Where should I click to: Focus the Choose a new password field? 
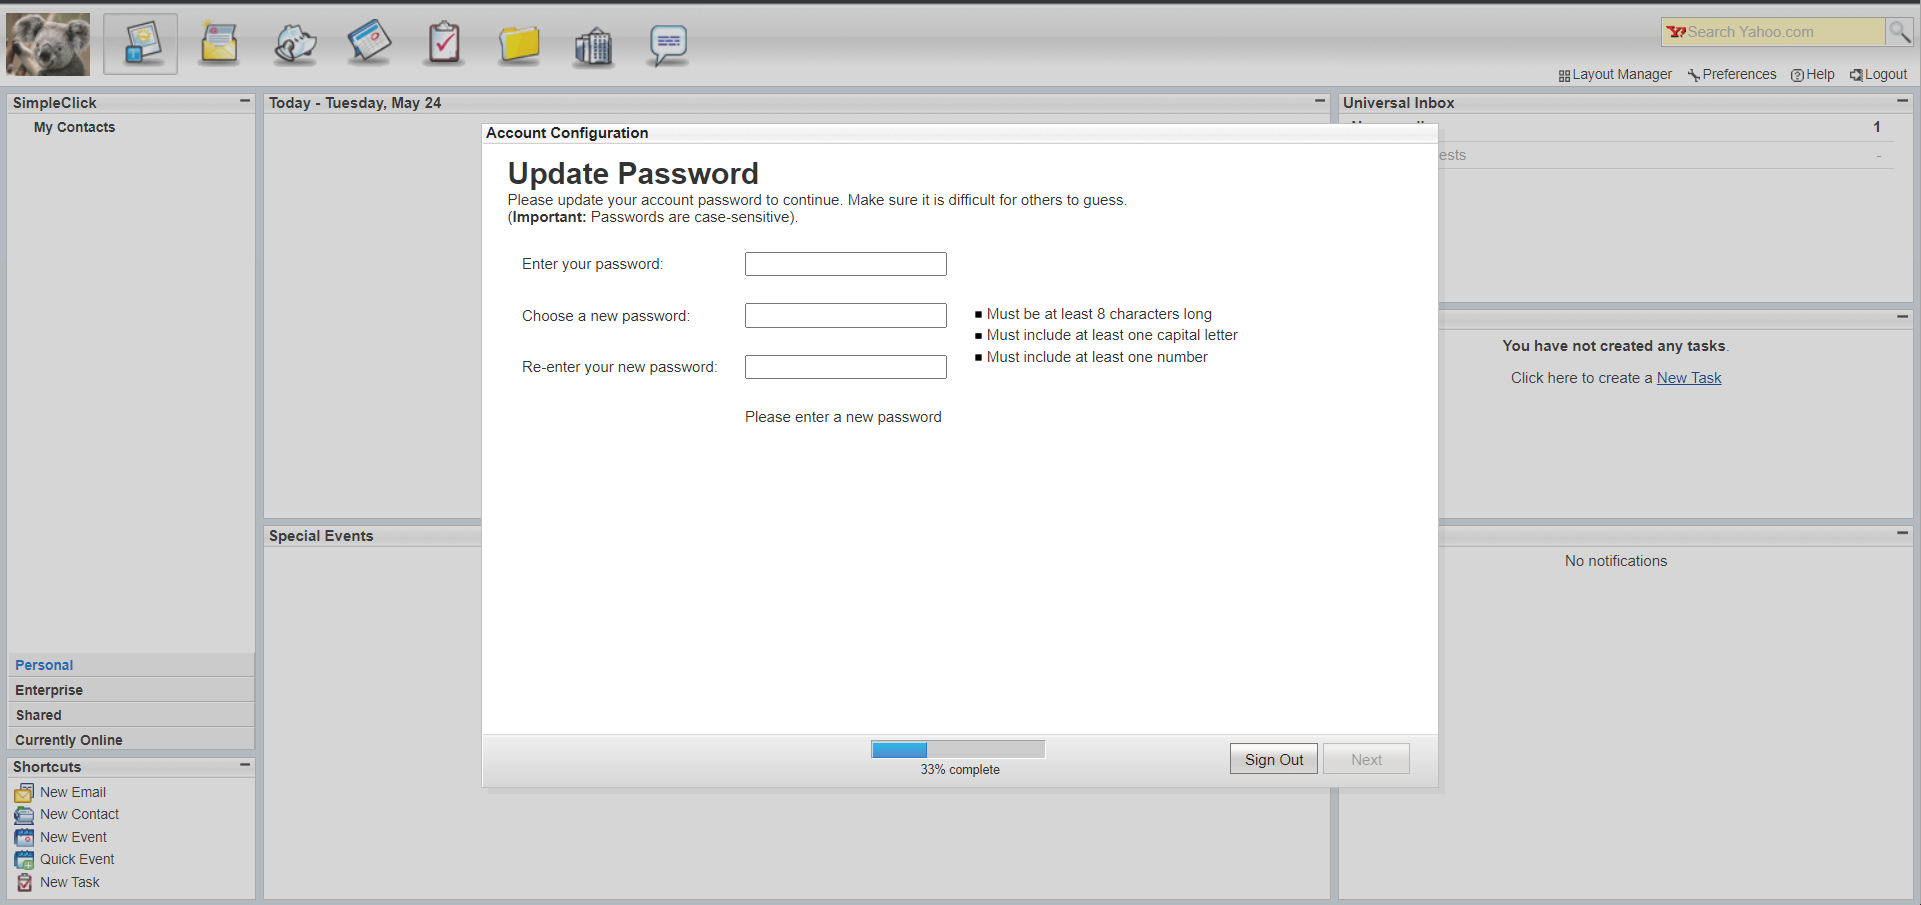(846, 316)
